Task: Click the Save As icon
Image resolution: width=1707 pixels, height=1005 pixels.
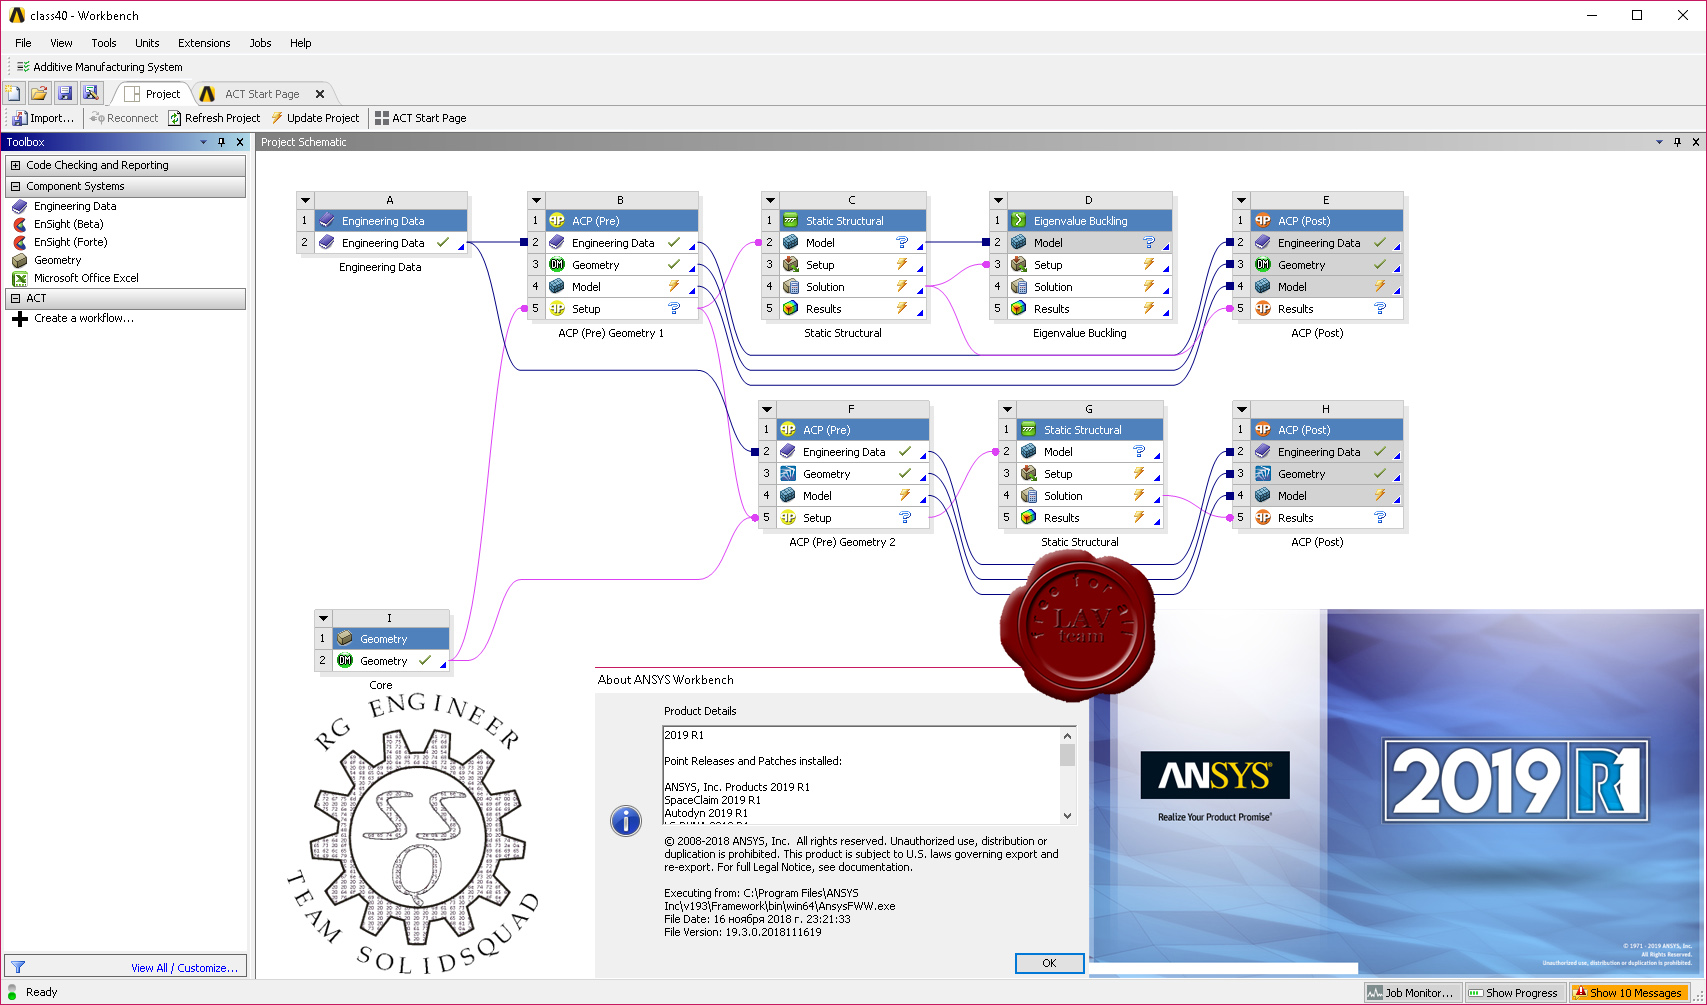Action: pos(91,93)
